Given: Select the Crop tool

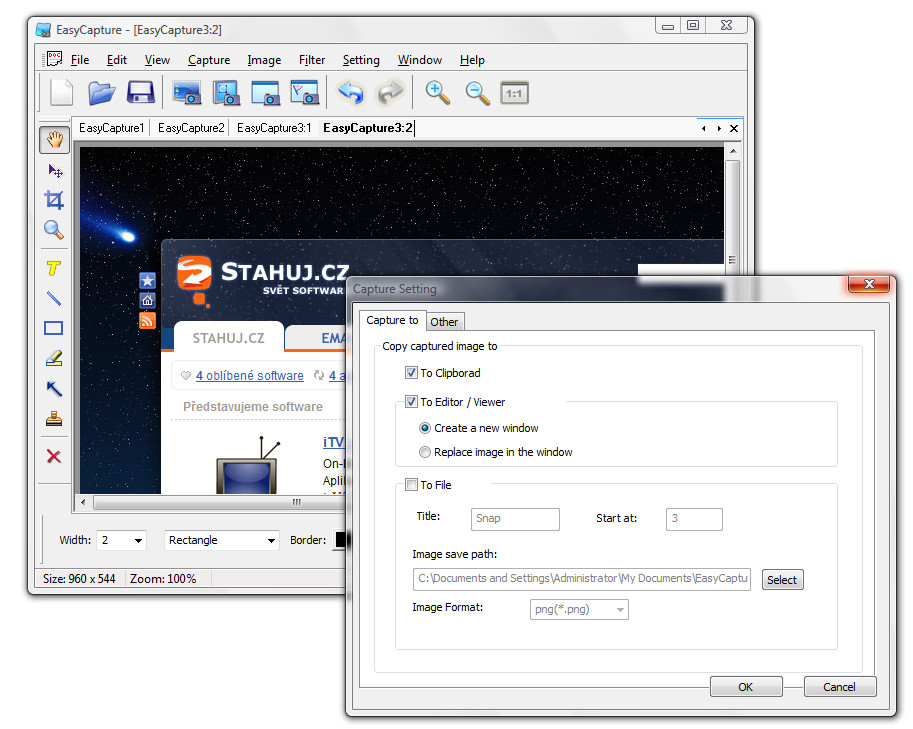Looking at the screenshot, I should (54, 200).
